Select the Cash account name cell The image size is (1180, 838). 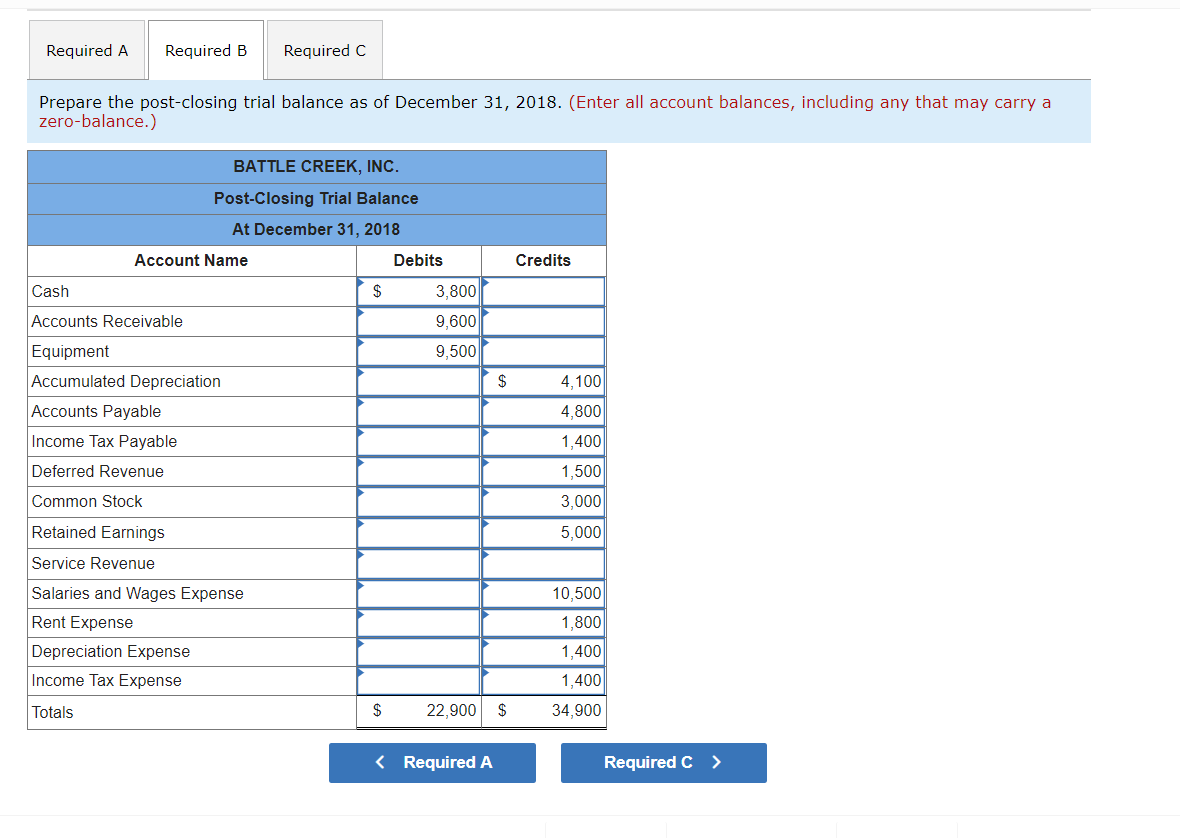pyautogui.click(x=192, y=291)
